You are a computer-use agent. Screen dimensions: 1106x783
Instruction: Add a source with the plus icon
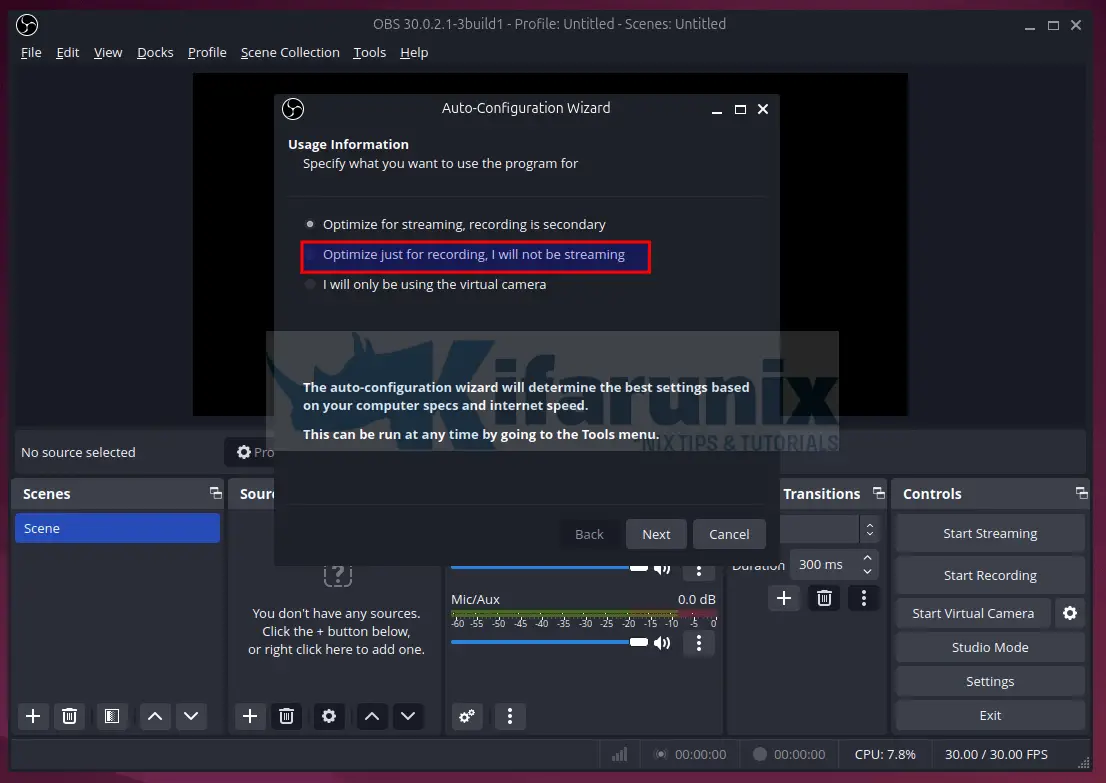pyautogui.click(x=250, y=716)
